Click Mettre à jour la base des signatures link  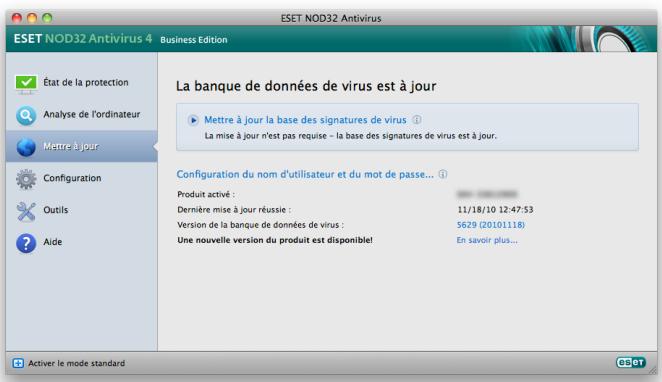coord(305,120)
